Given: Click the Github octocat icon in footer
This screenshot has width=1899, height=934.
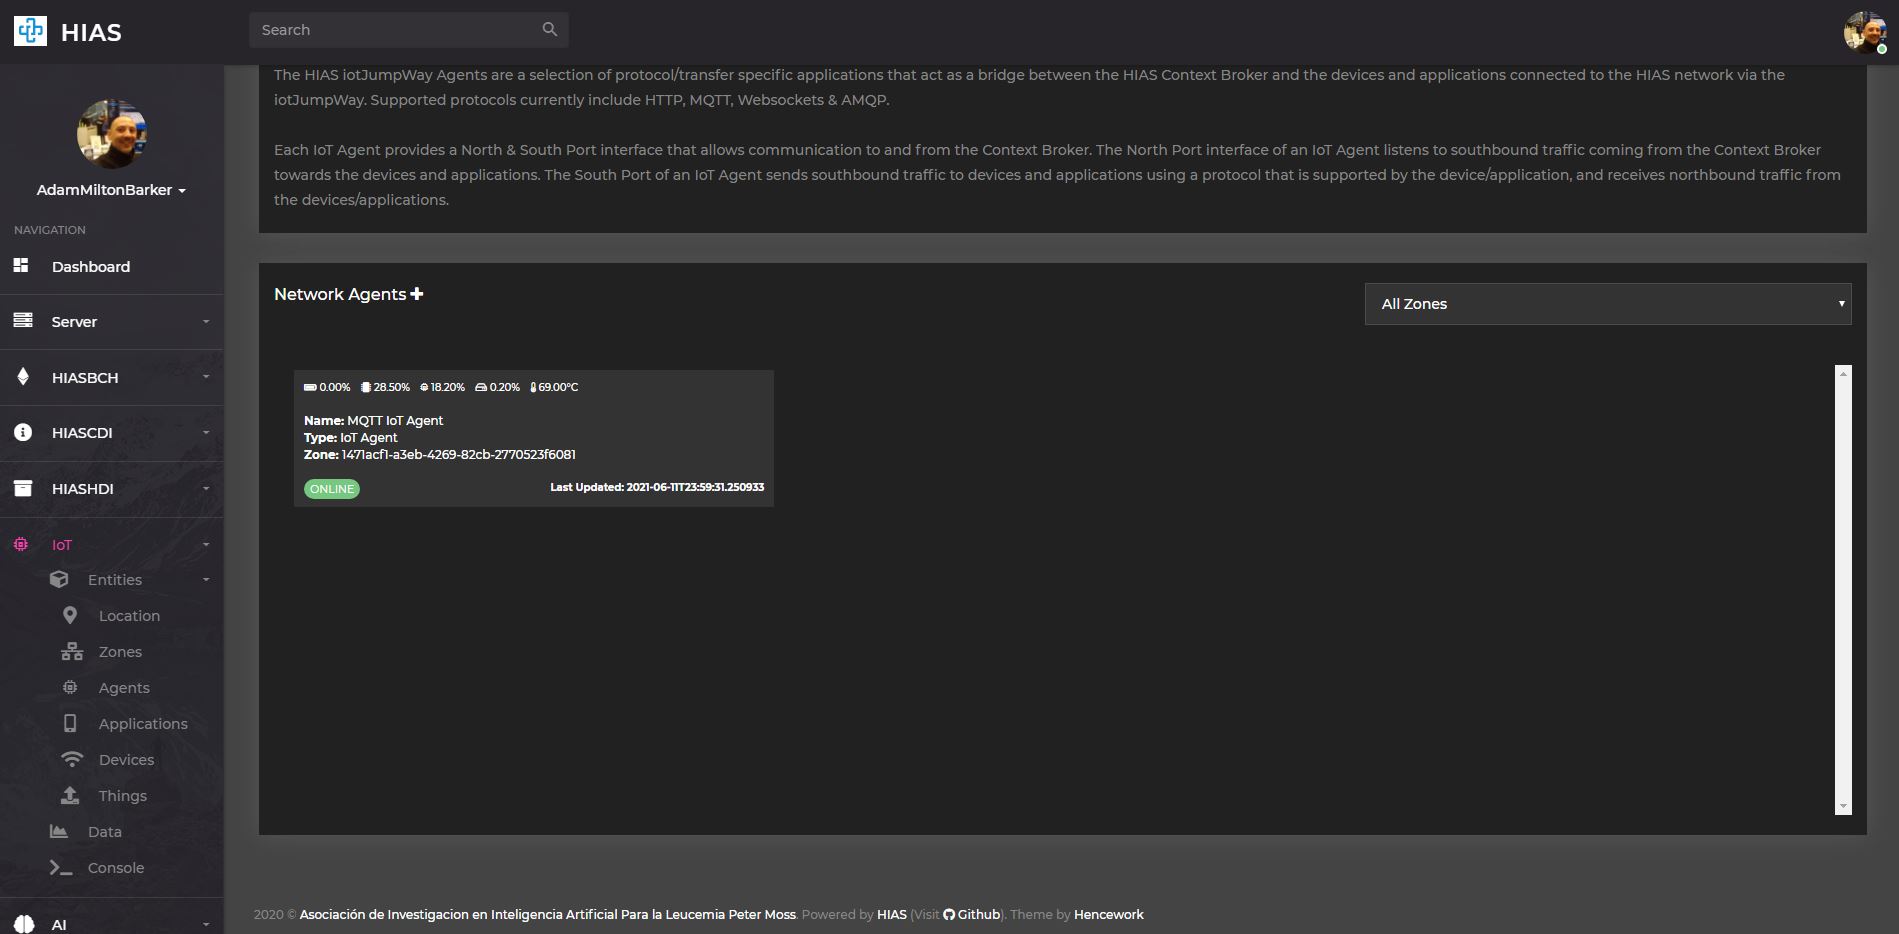Looking at the screenshot, I should 949,914.
